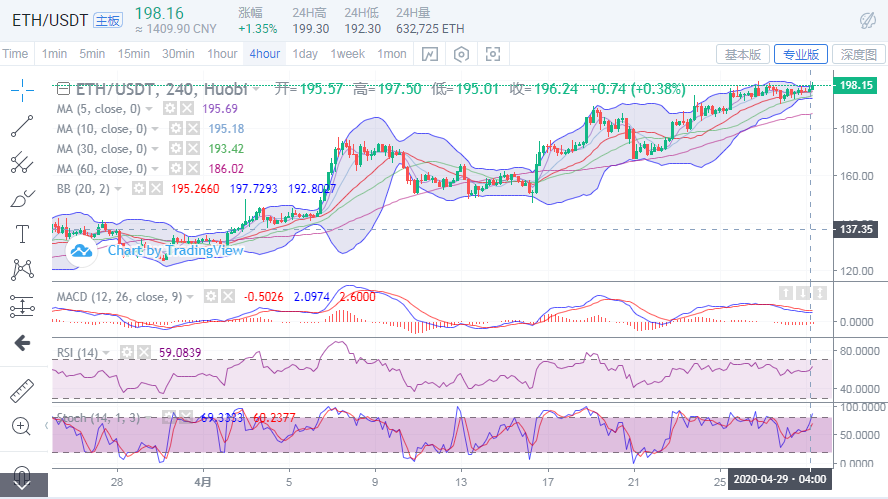The width and height of the screenshot is (888, 499).
Task: Click the 深度图 depth chart button
Action: coord(859,54)
